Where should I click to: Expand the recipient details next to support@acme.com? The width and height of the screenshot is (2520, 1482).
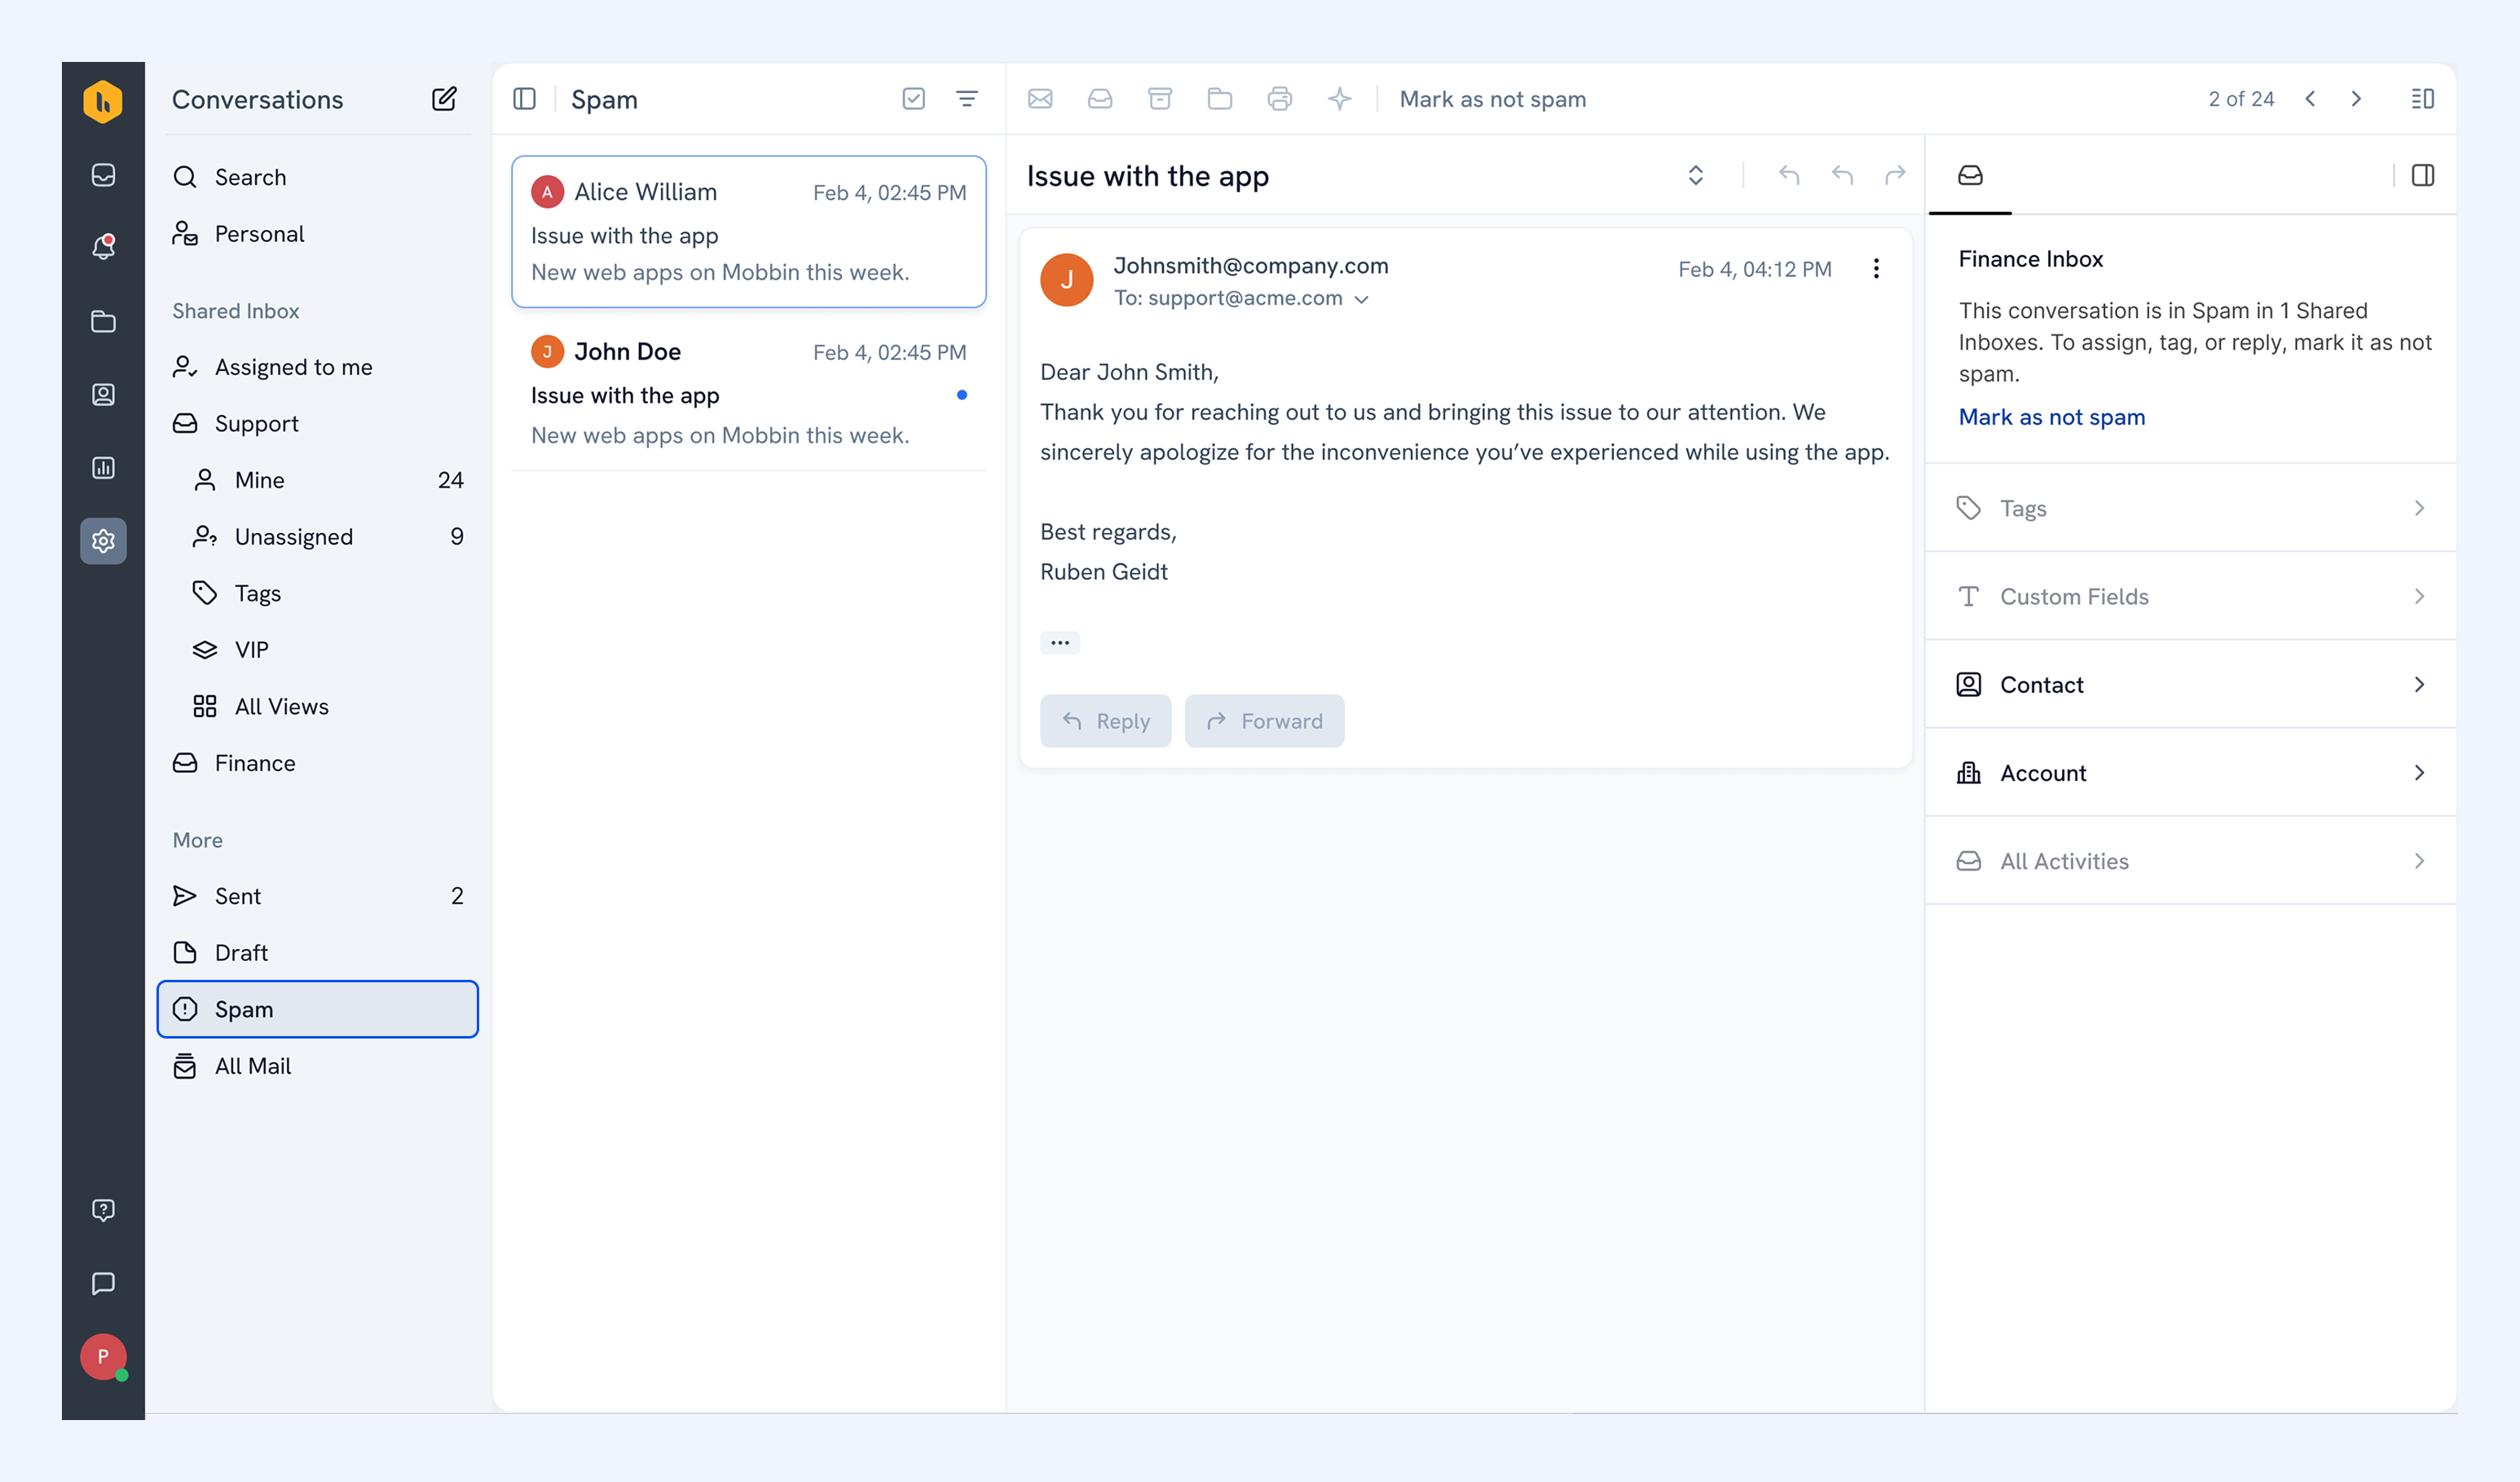point(1362,299)
